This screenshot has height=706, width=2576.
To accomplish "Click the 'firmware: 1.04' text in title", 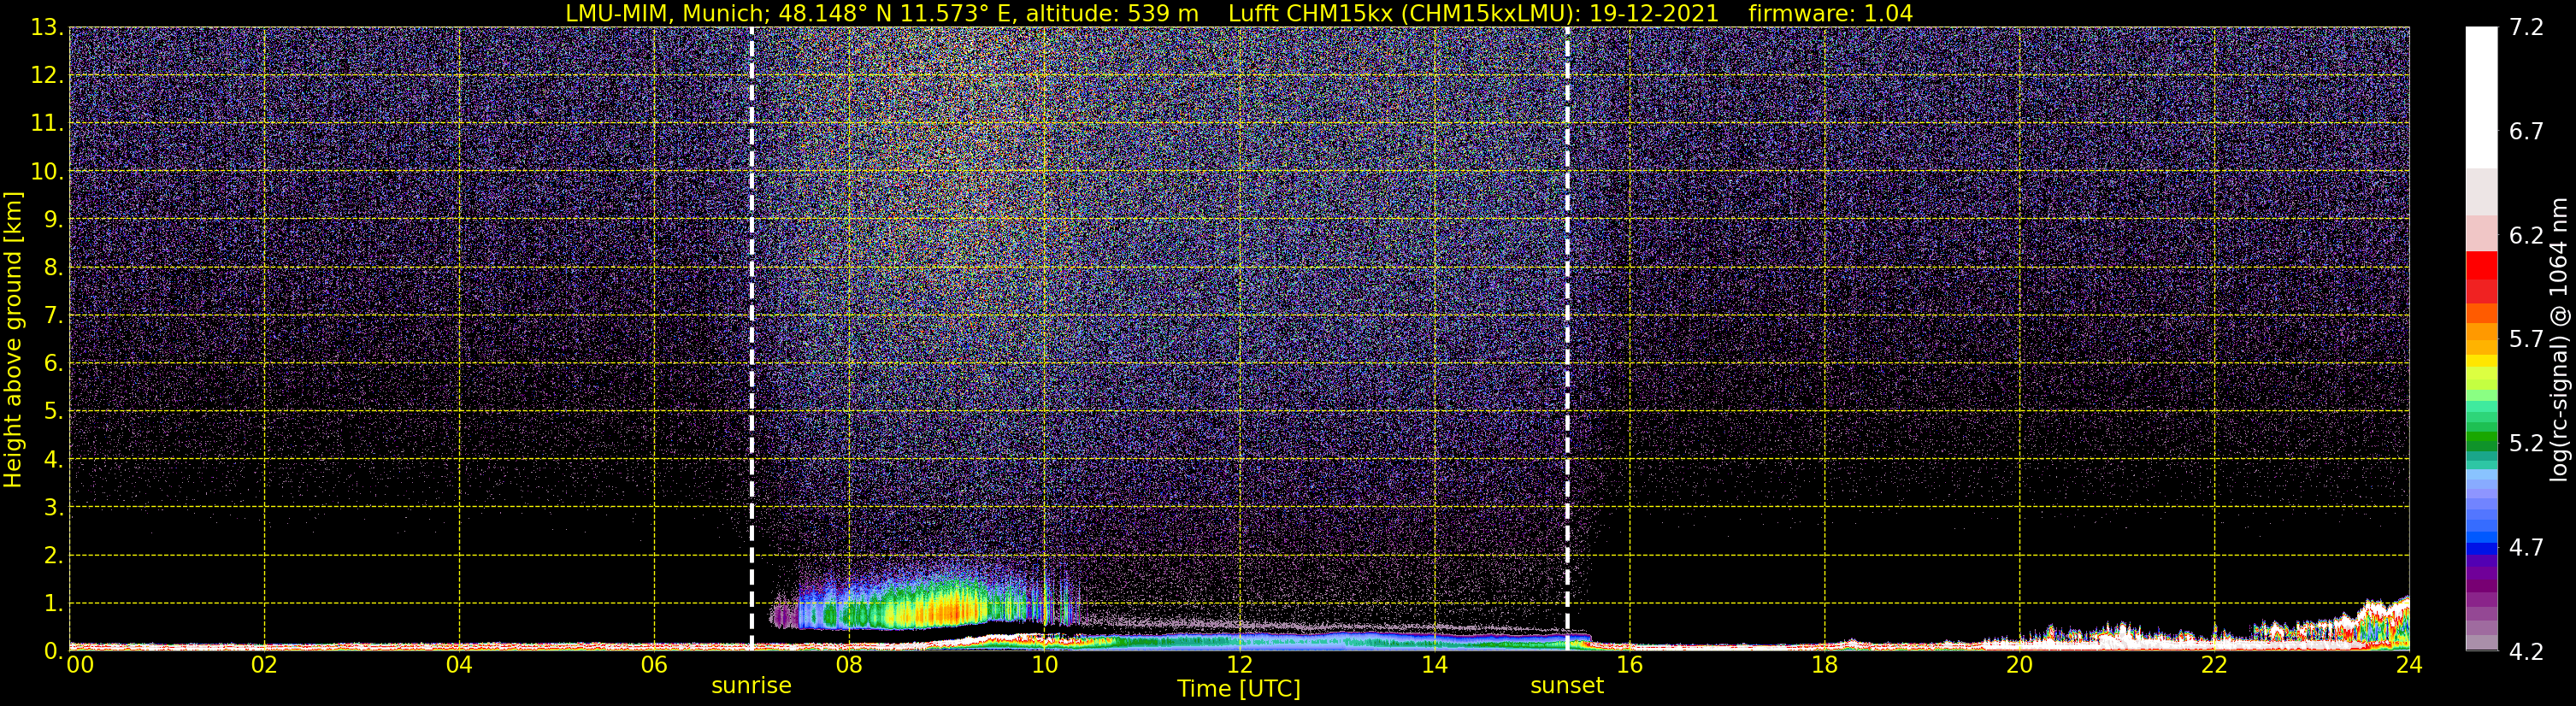I will pyautogui.click(x=1831, y=14).
